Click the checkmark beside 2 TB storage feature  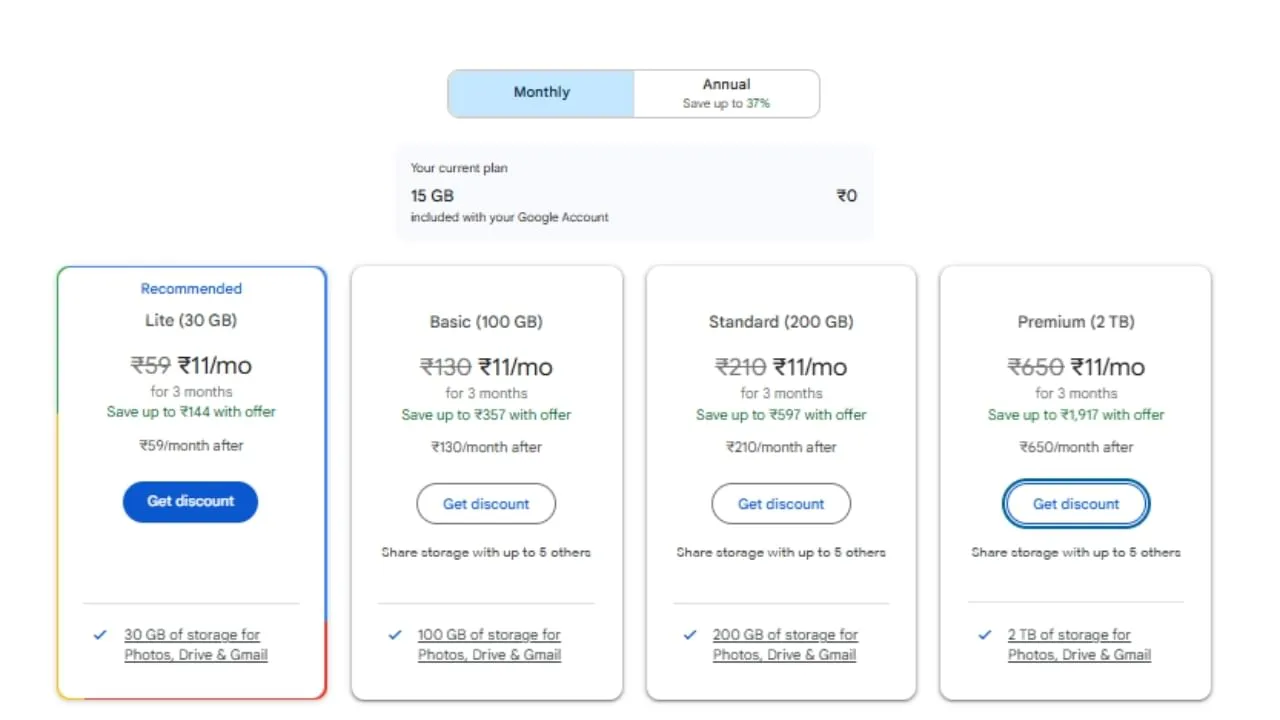[984, 634]
